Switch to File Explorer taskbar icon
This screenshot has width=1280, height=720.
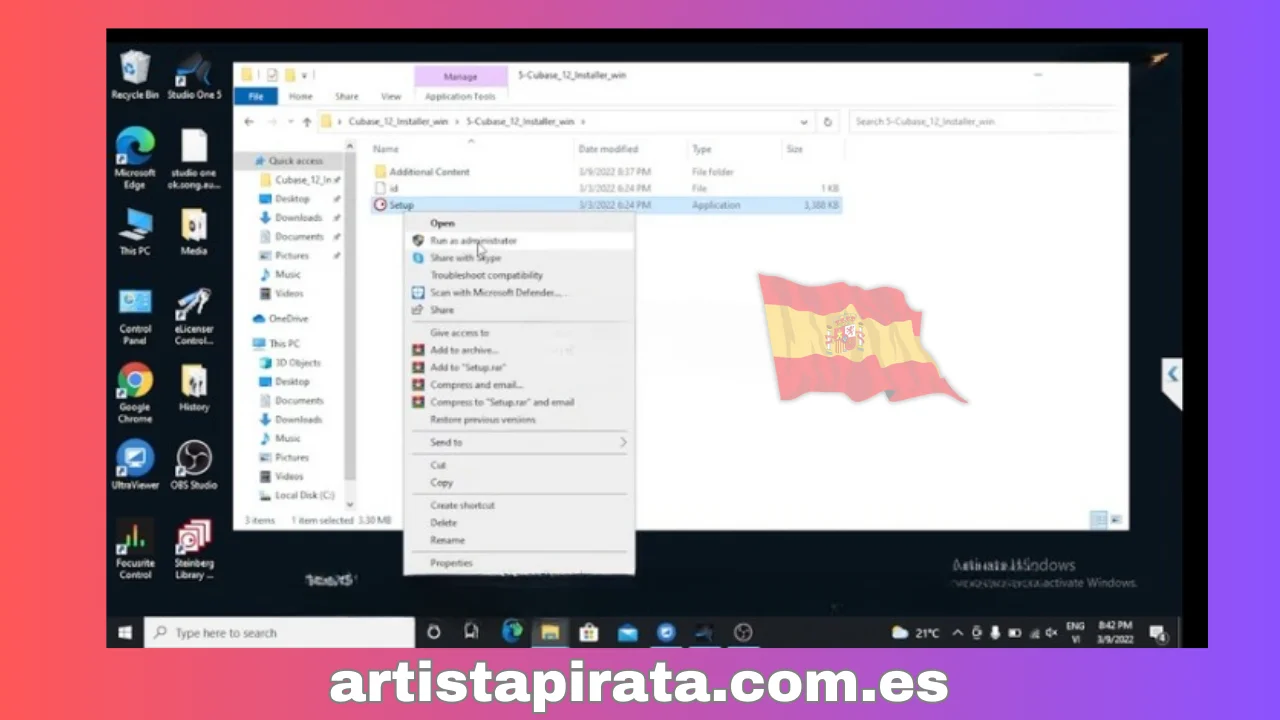pyautogui.click(x=550, y=633)
